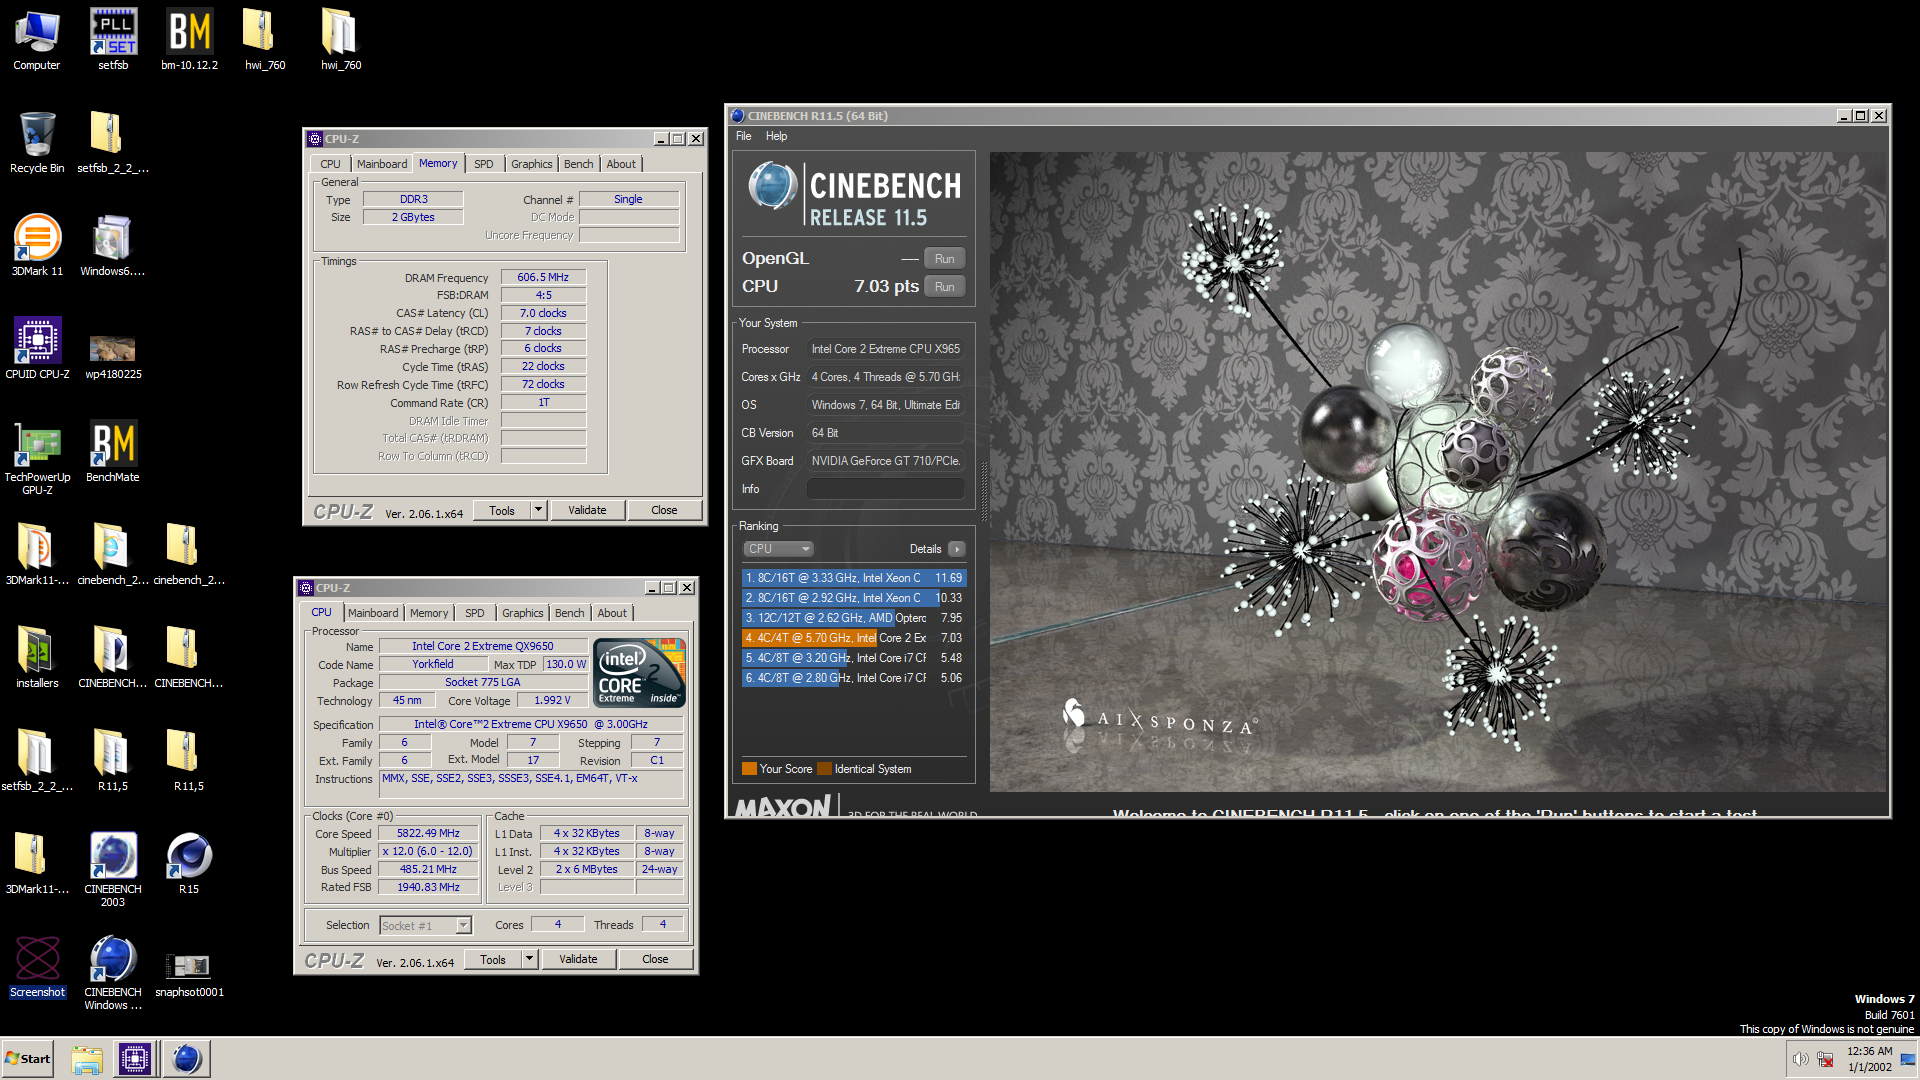The image size is (1920, 1080).
Task: Click the Yorkfield code name value
Action: click(433, 664)
